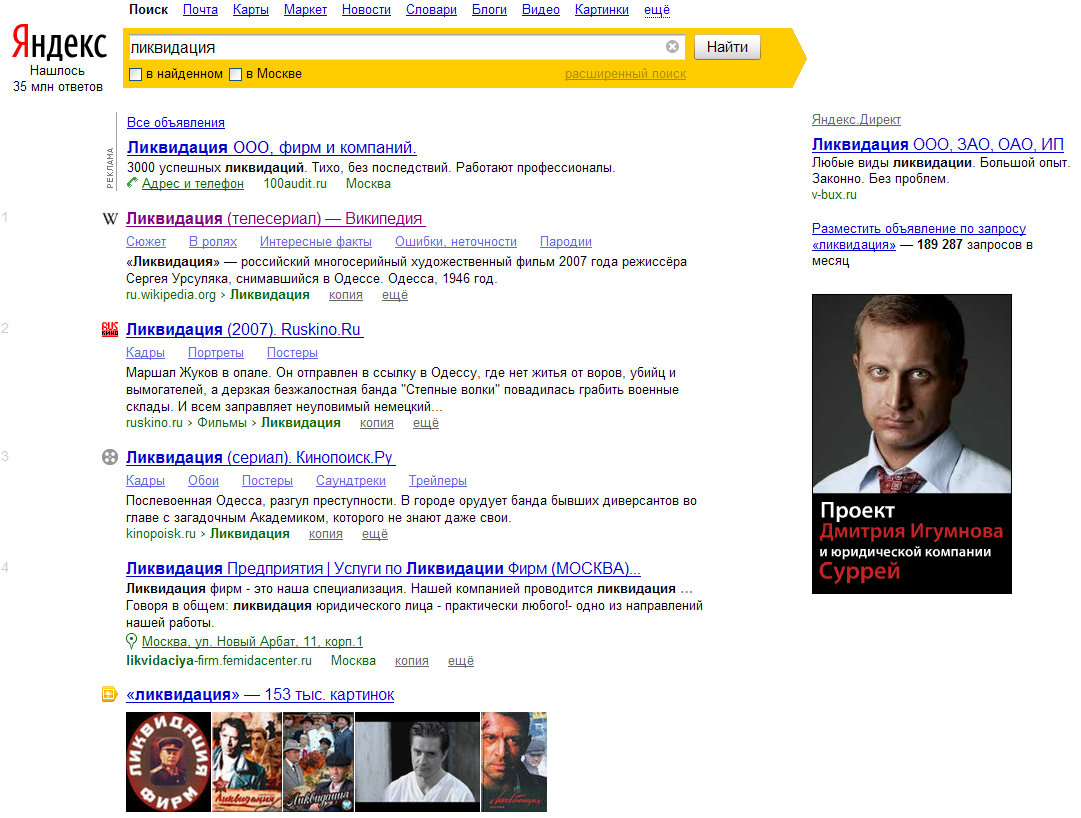Viewport: 1081px width, 818px height.
Task: Open «Ликвидация (2007). Ruskino.Ru» result
Action: click(245, 329)
